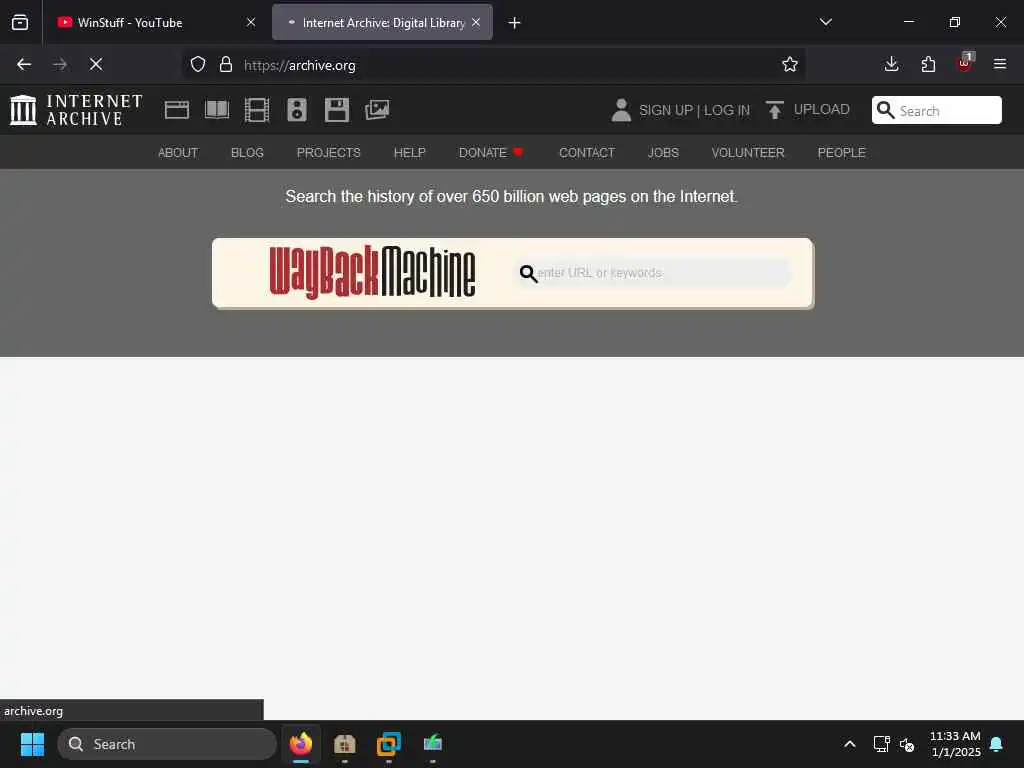Open the Video film strip icon

pyautogui.click(x=257, y=110)
